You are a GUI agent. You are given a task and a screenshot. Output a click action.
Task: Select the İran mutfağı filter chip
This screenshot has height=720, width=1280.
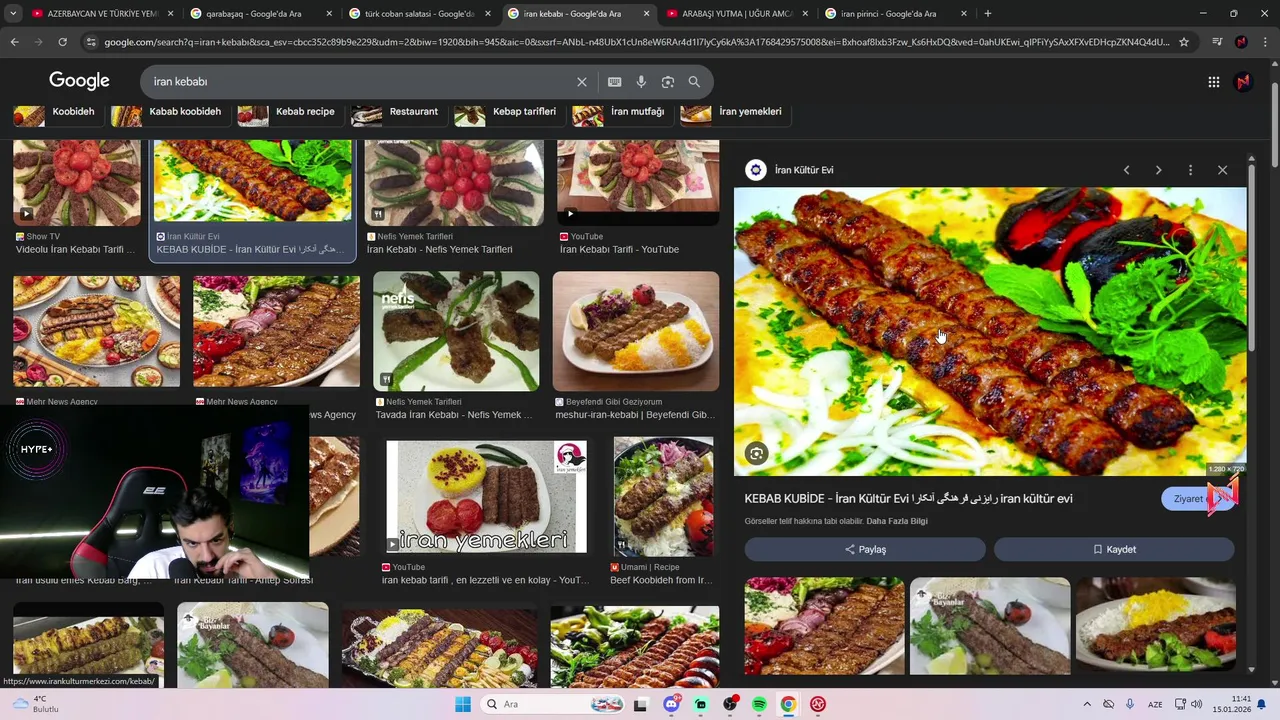[621, 112]
